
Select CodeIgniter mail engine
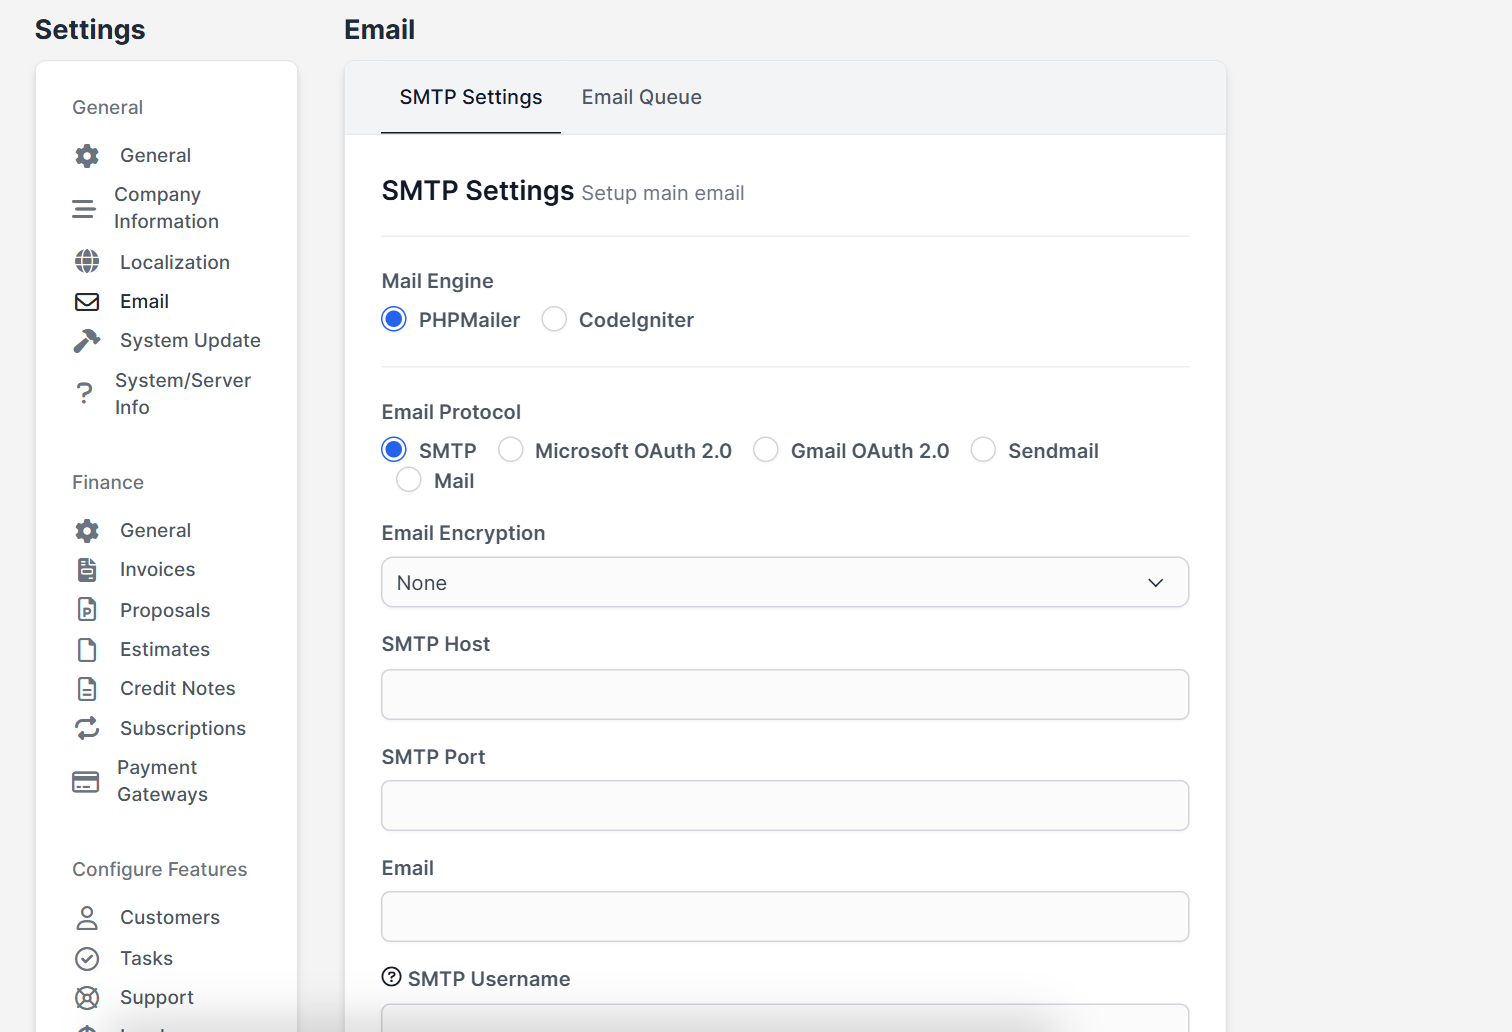[x=554, y=319]
